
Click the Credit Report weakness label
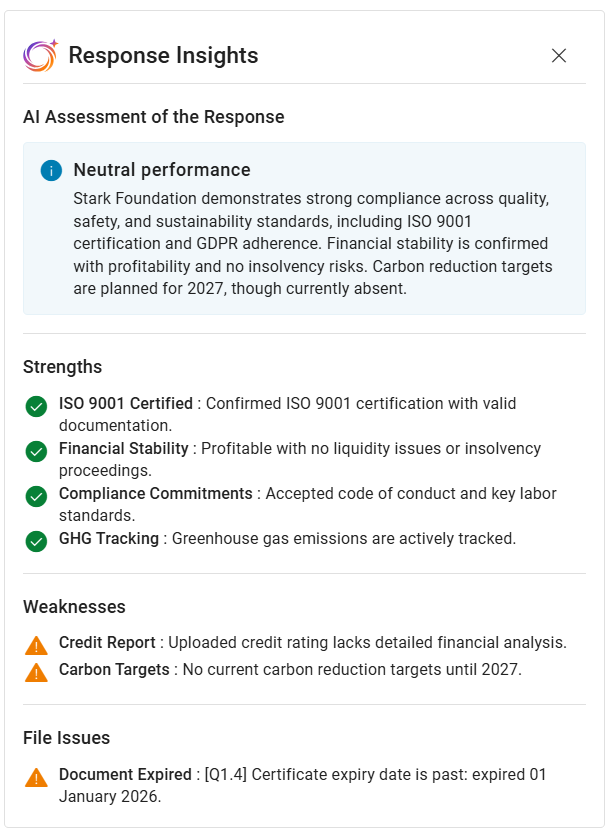click(x=107, y=642)
